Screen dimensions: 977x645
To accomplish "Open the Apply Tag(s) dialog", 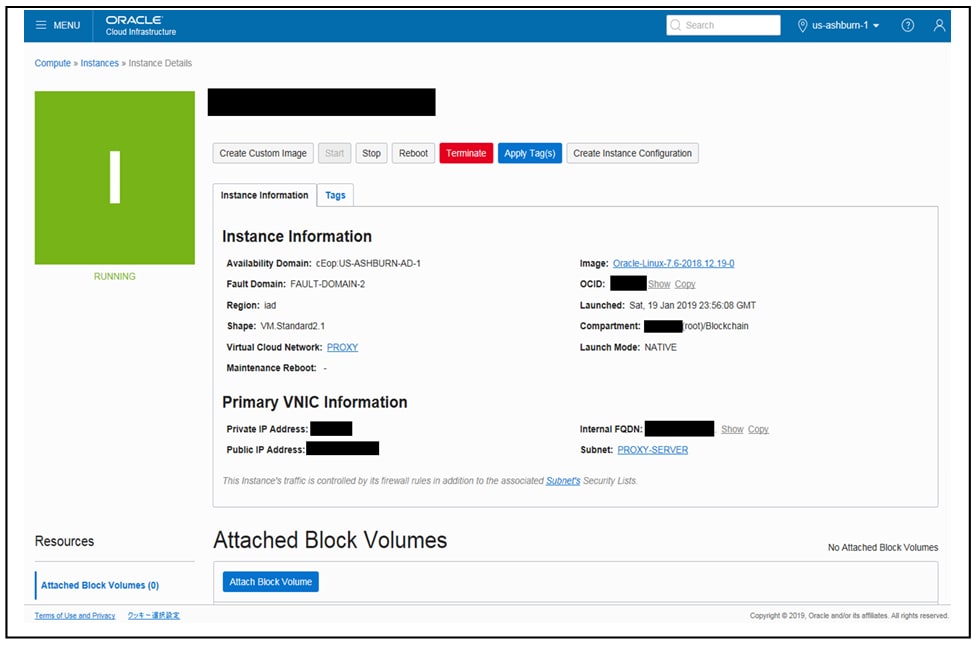I will pos(529,153).
